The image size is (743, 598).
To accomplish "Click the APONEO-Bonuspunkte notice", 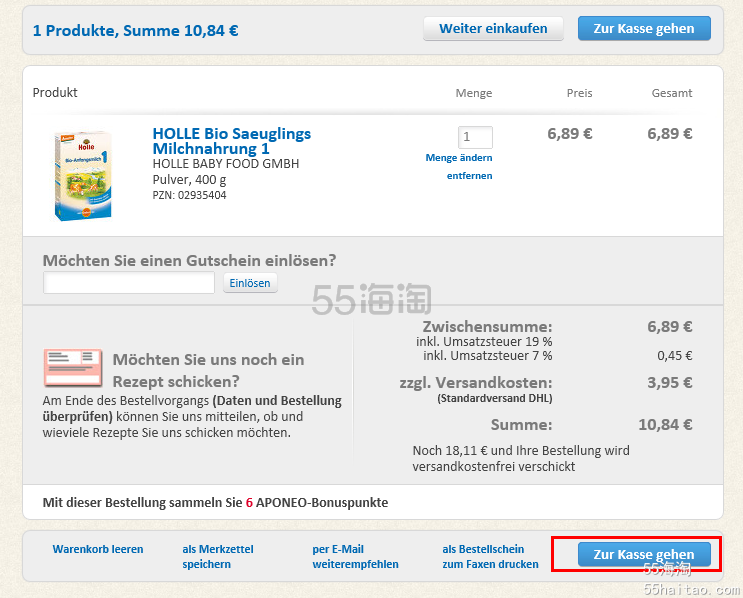I will coord(215,502).
